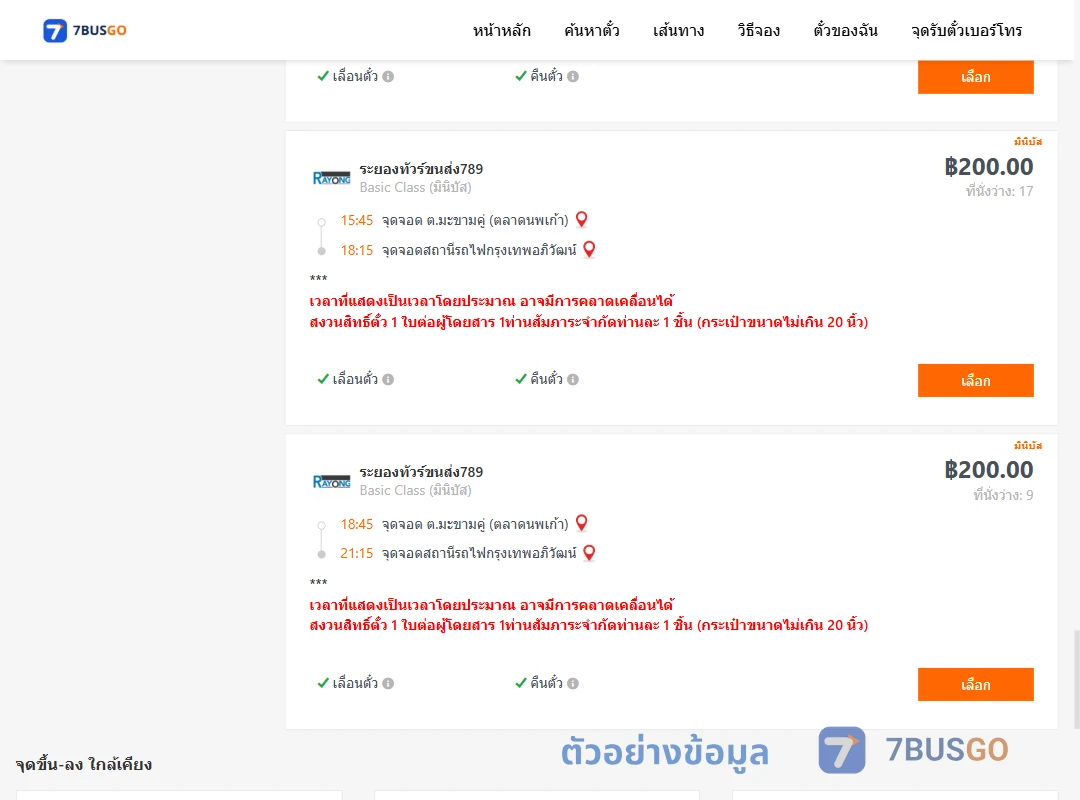This screenshot has width=1080, height=800.
Task: Show map pin for 18:45 departure stop
Action: (x=581, y=523)
